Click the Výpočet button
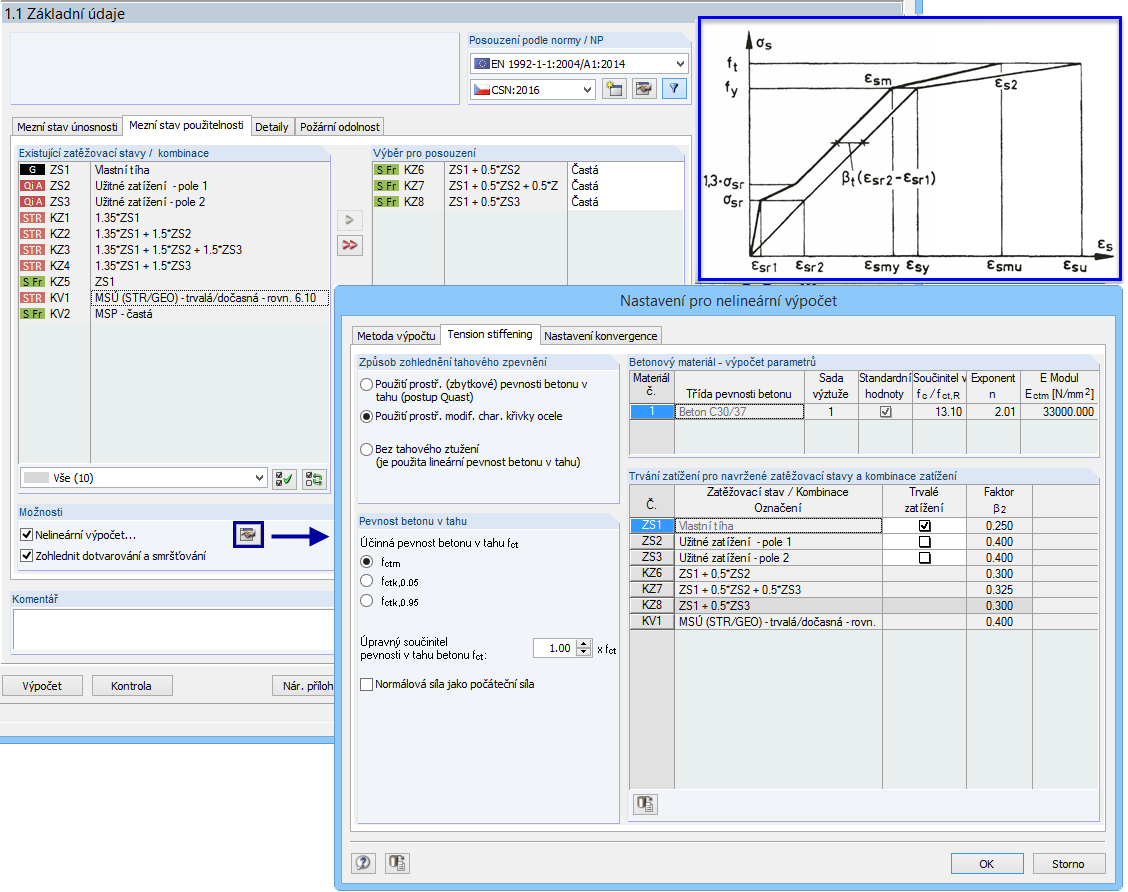Image resolution: width=1128 pixels, height=892 pixels. click(41, 686)
